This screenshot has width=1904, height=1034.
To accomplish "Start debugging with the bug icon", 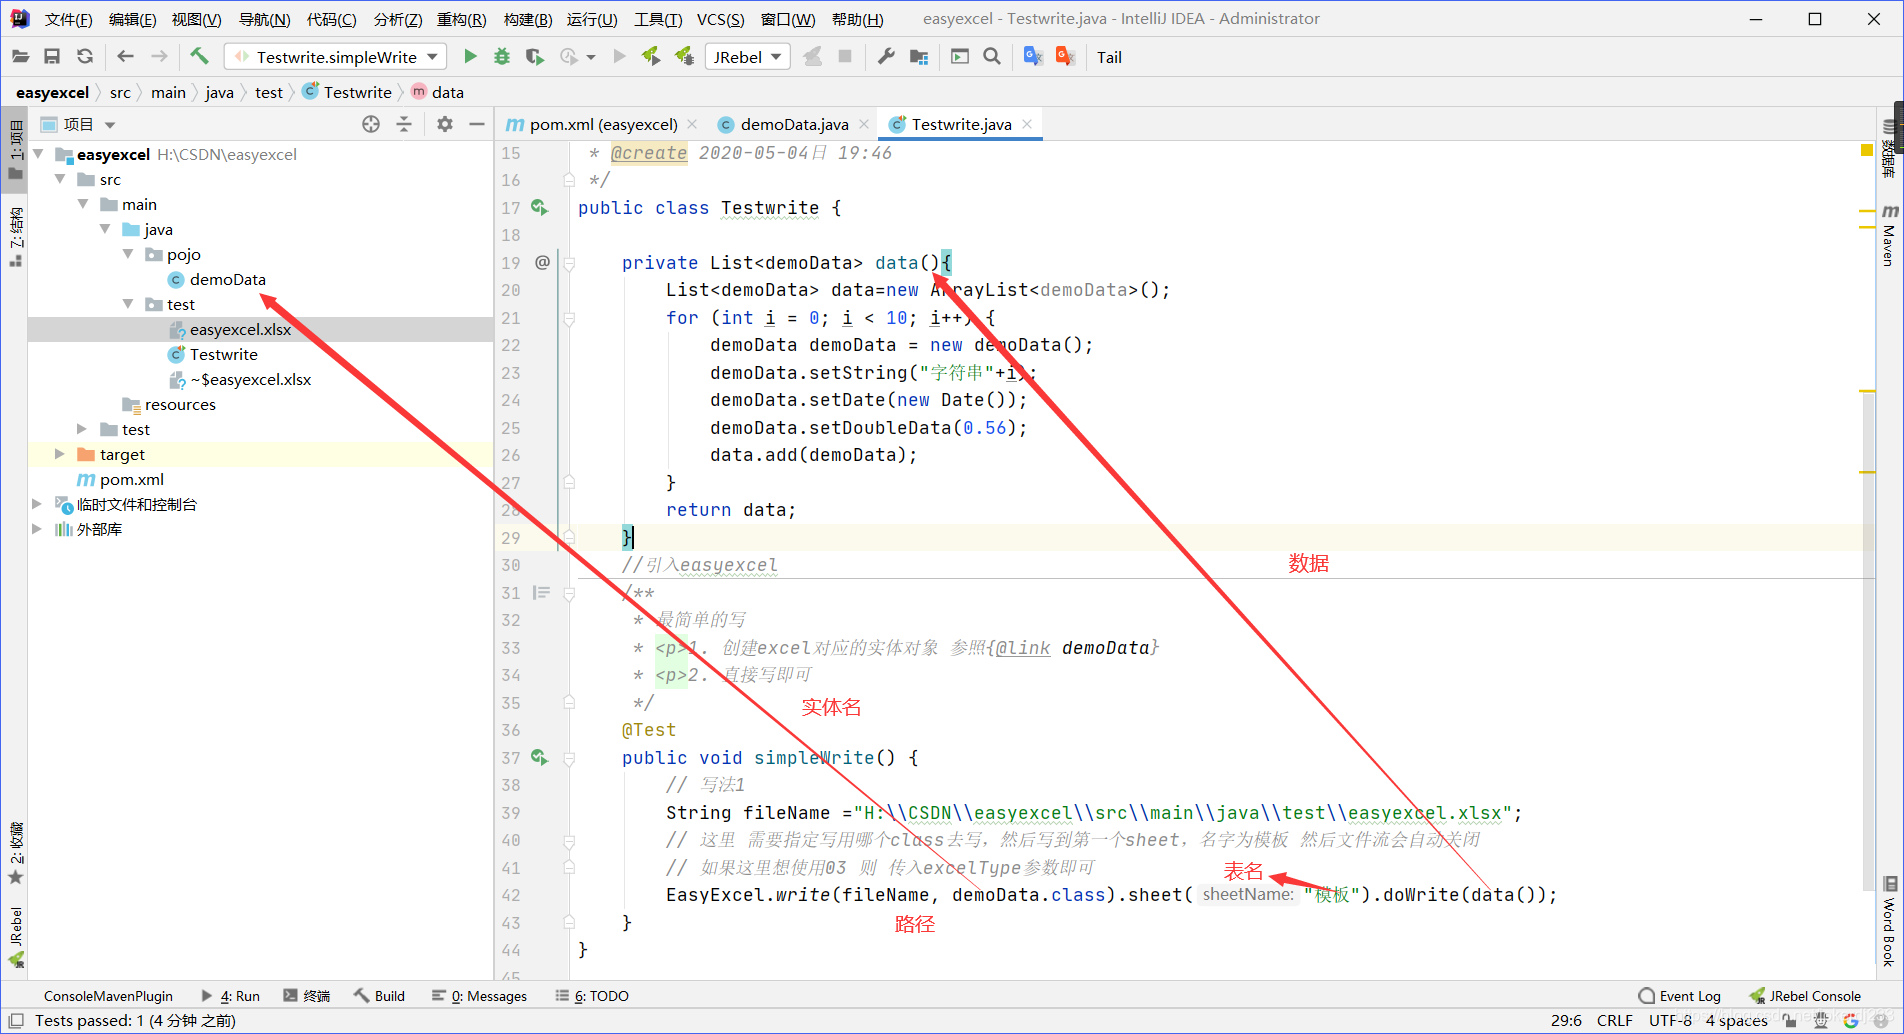I will pos(502,57).
